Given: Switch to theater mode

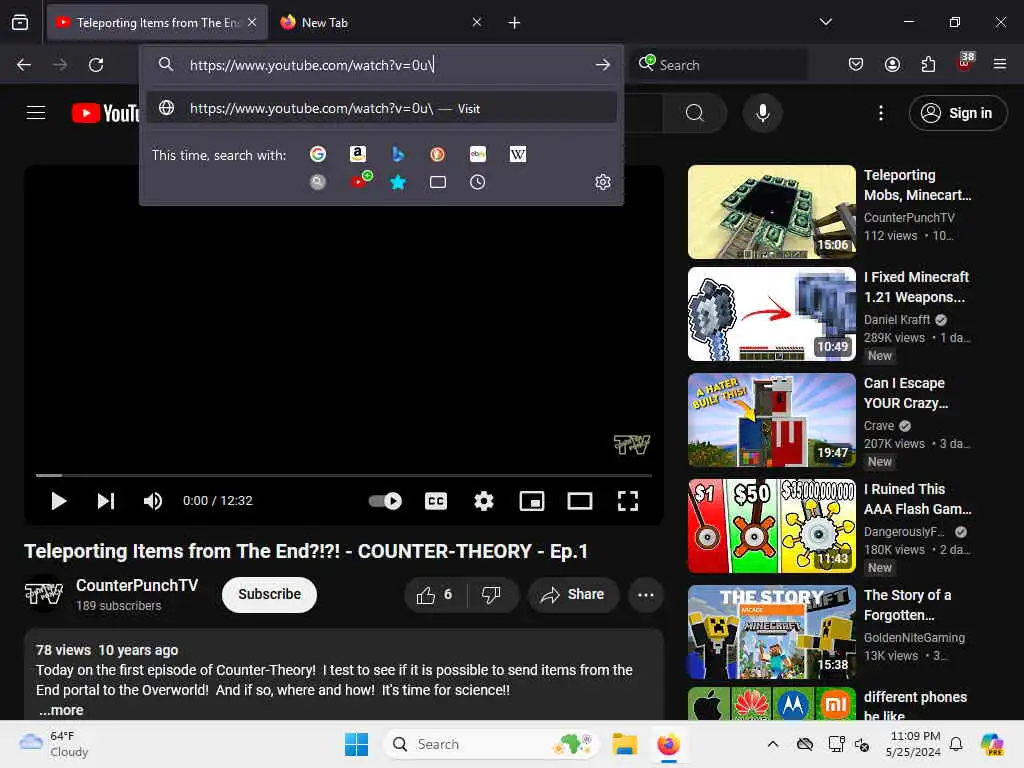Looking at the screenshot, I should (x=579, y=501).
